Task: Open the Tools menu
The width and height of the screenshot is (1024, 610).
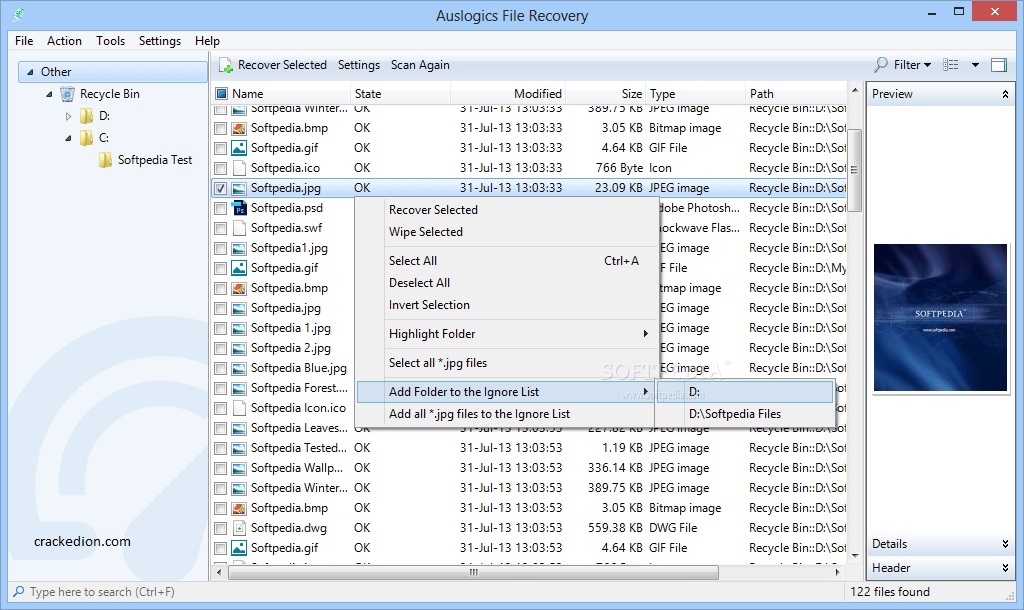Action: 110,40
